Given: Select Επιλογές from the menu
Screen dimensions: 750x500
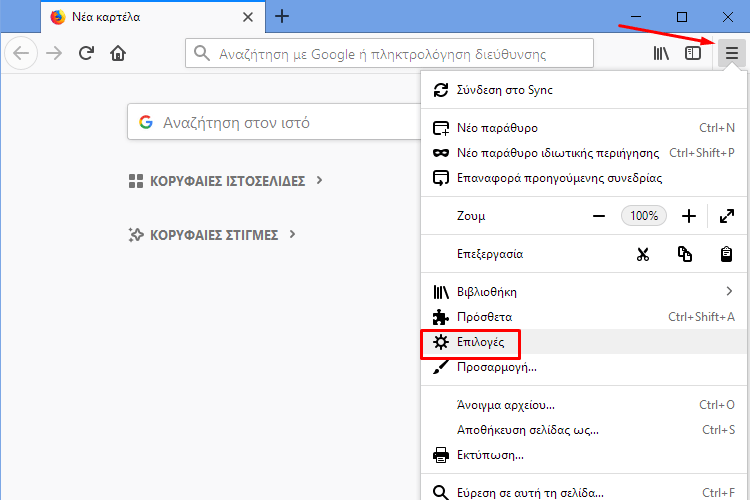Looking at the screenshot, I should [584, 342].
